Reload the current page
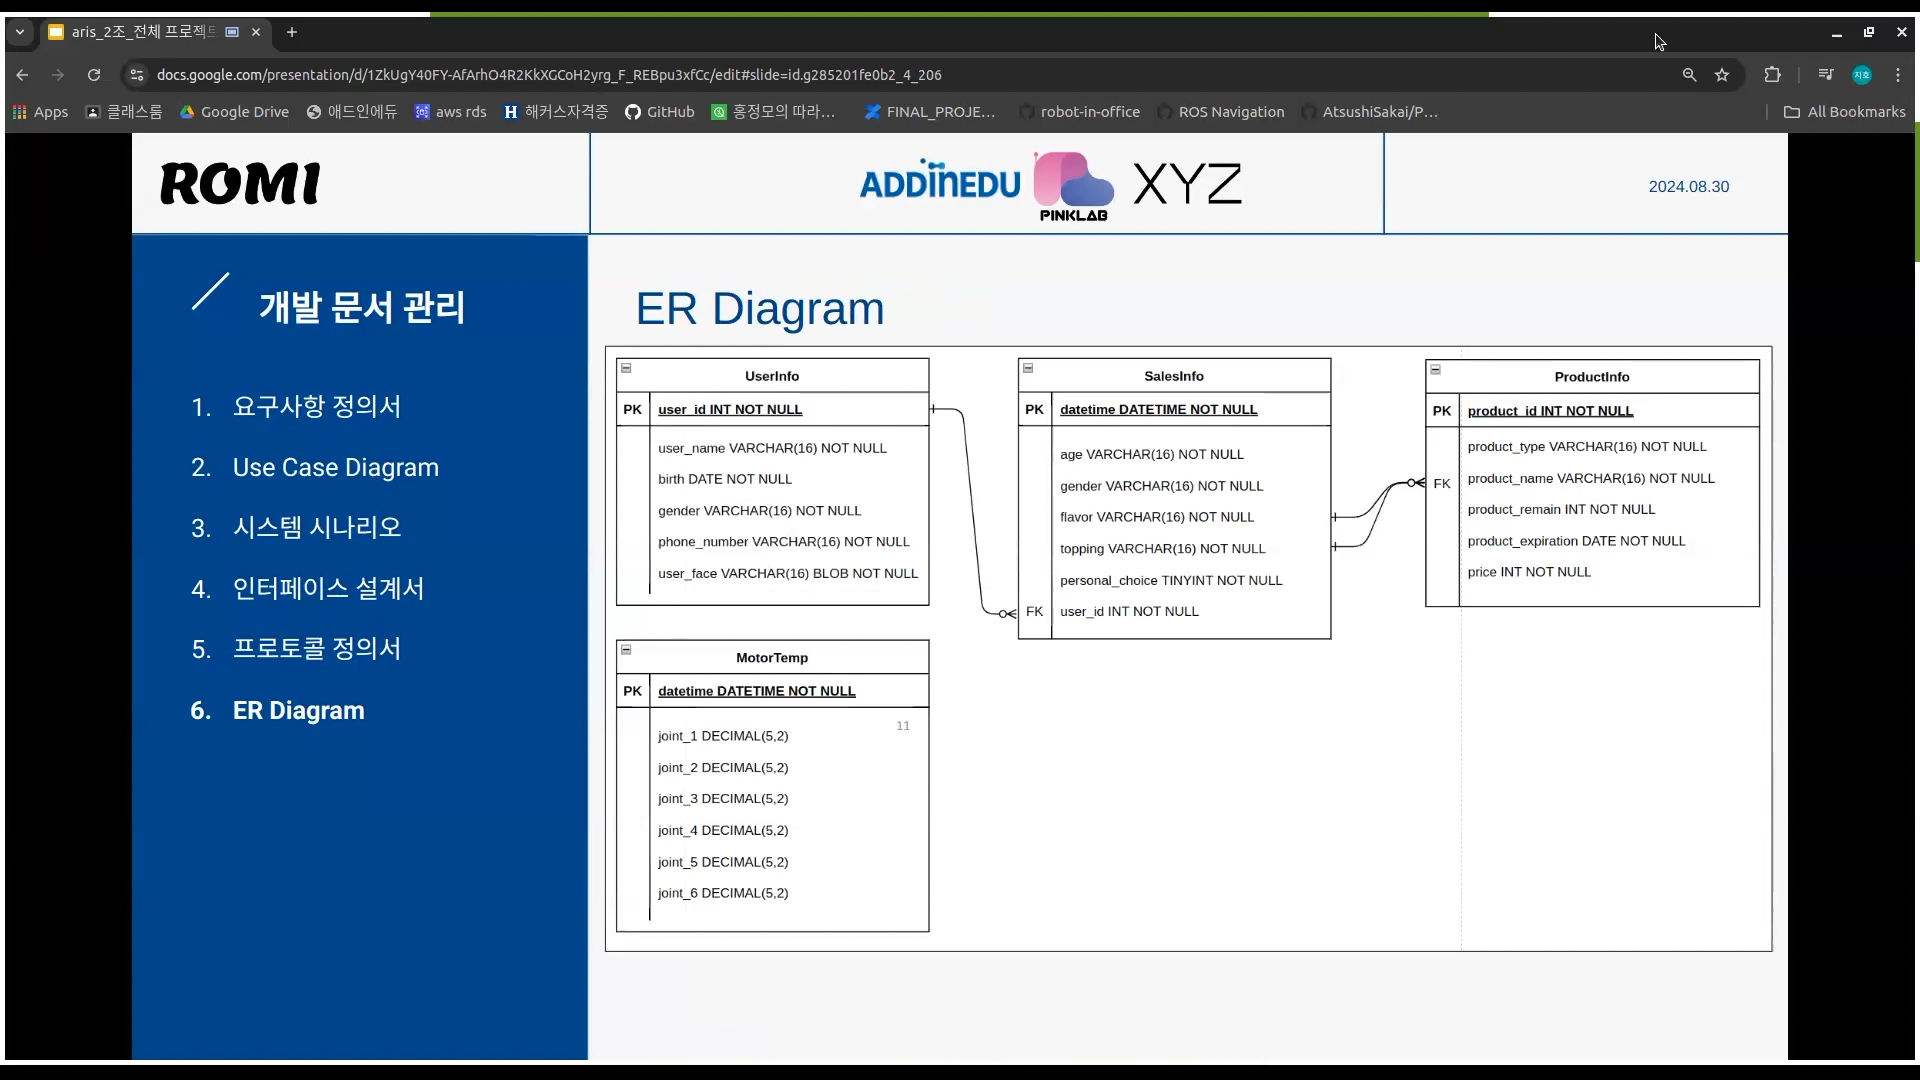This screenshot has height=1080, width=1920. [x=94, y=75]
